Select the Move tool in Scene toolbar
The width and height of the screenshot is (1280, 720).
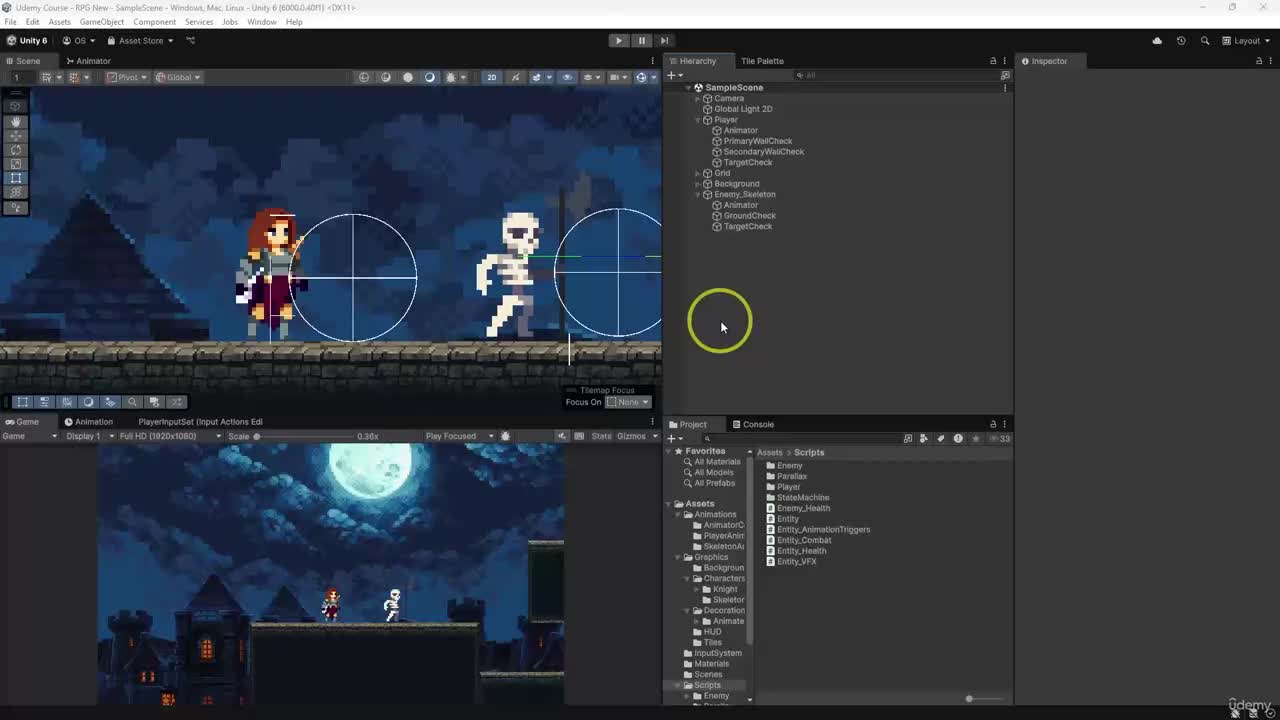pos(16,135)
